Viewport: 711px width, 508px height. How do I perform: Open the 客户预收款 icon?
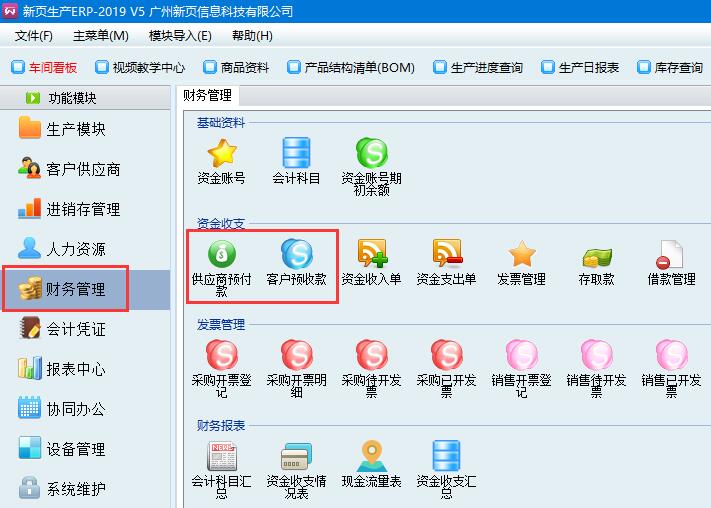pos(296,254)
